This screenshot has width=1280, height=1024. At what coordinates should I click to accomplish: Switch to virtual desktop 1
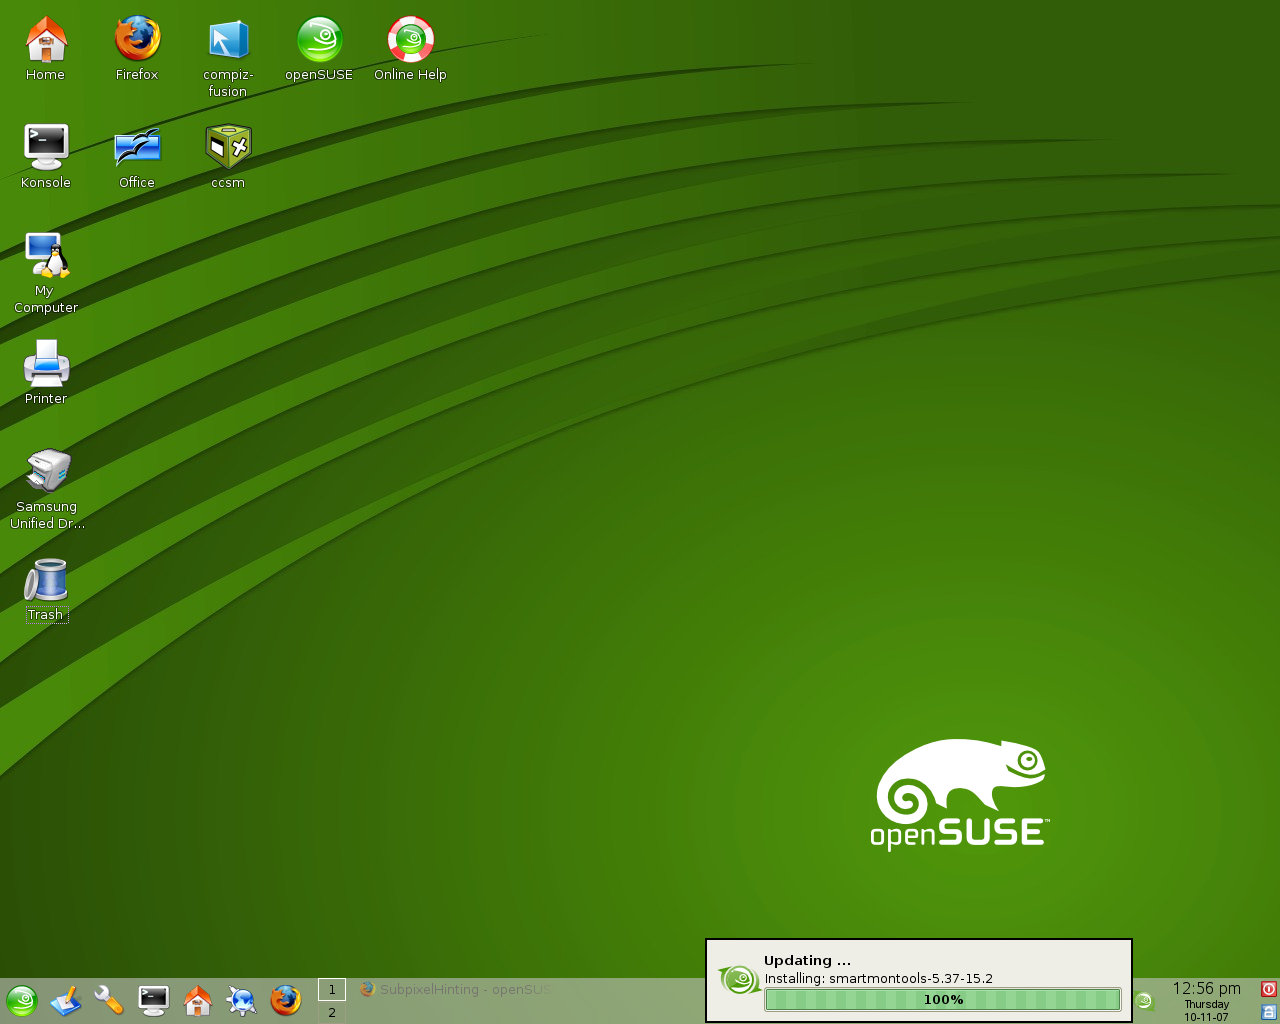(x=332, y=990)
